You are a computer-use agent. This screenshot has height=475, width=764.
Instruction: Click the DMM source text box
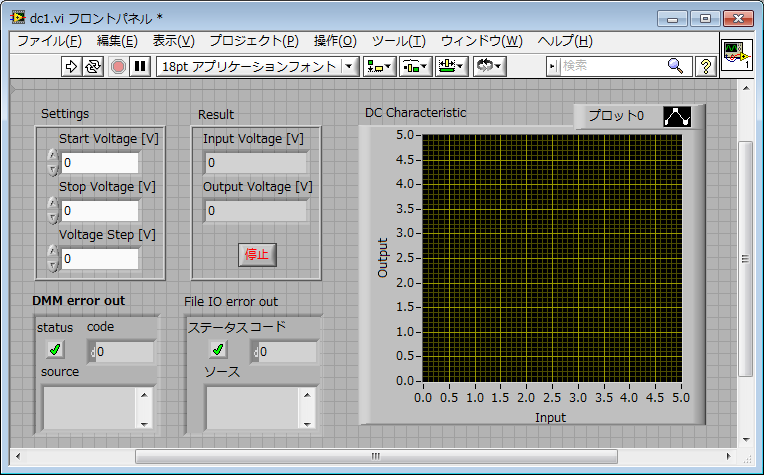click(89, 408)
